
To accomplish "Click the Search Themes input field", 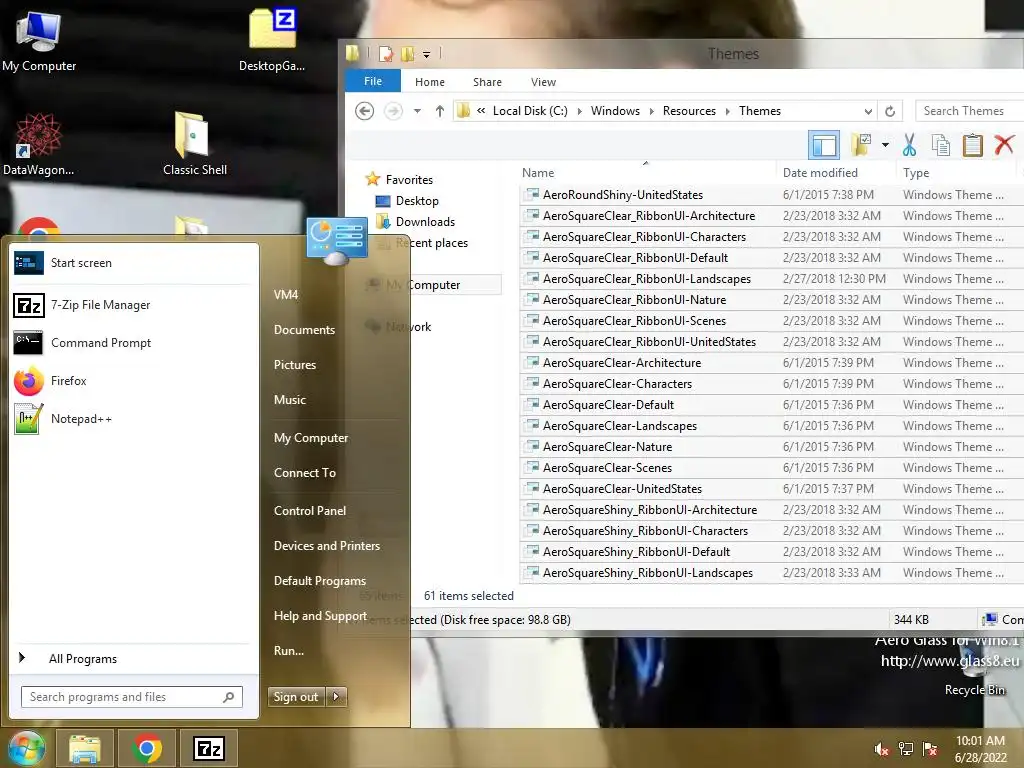I will point(969,111).
